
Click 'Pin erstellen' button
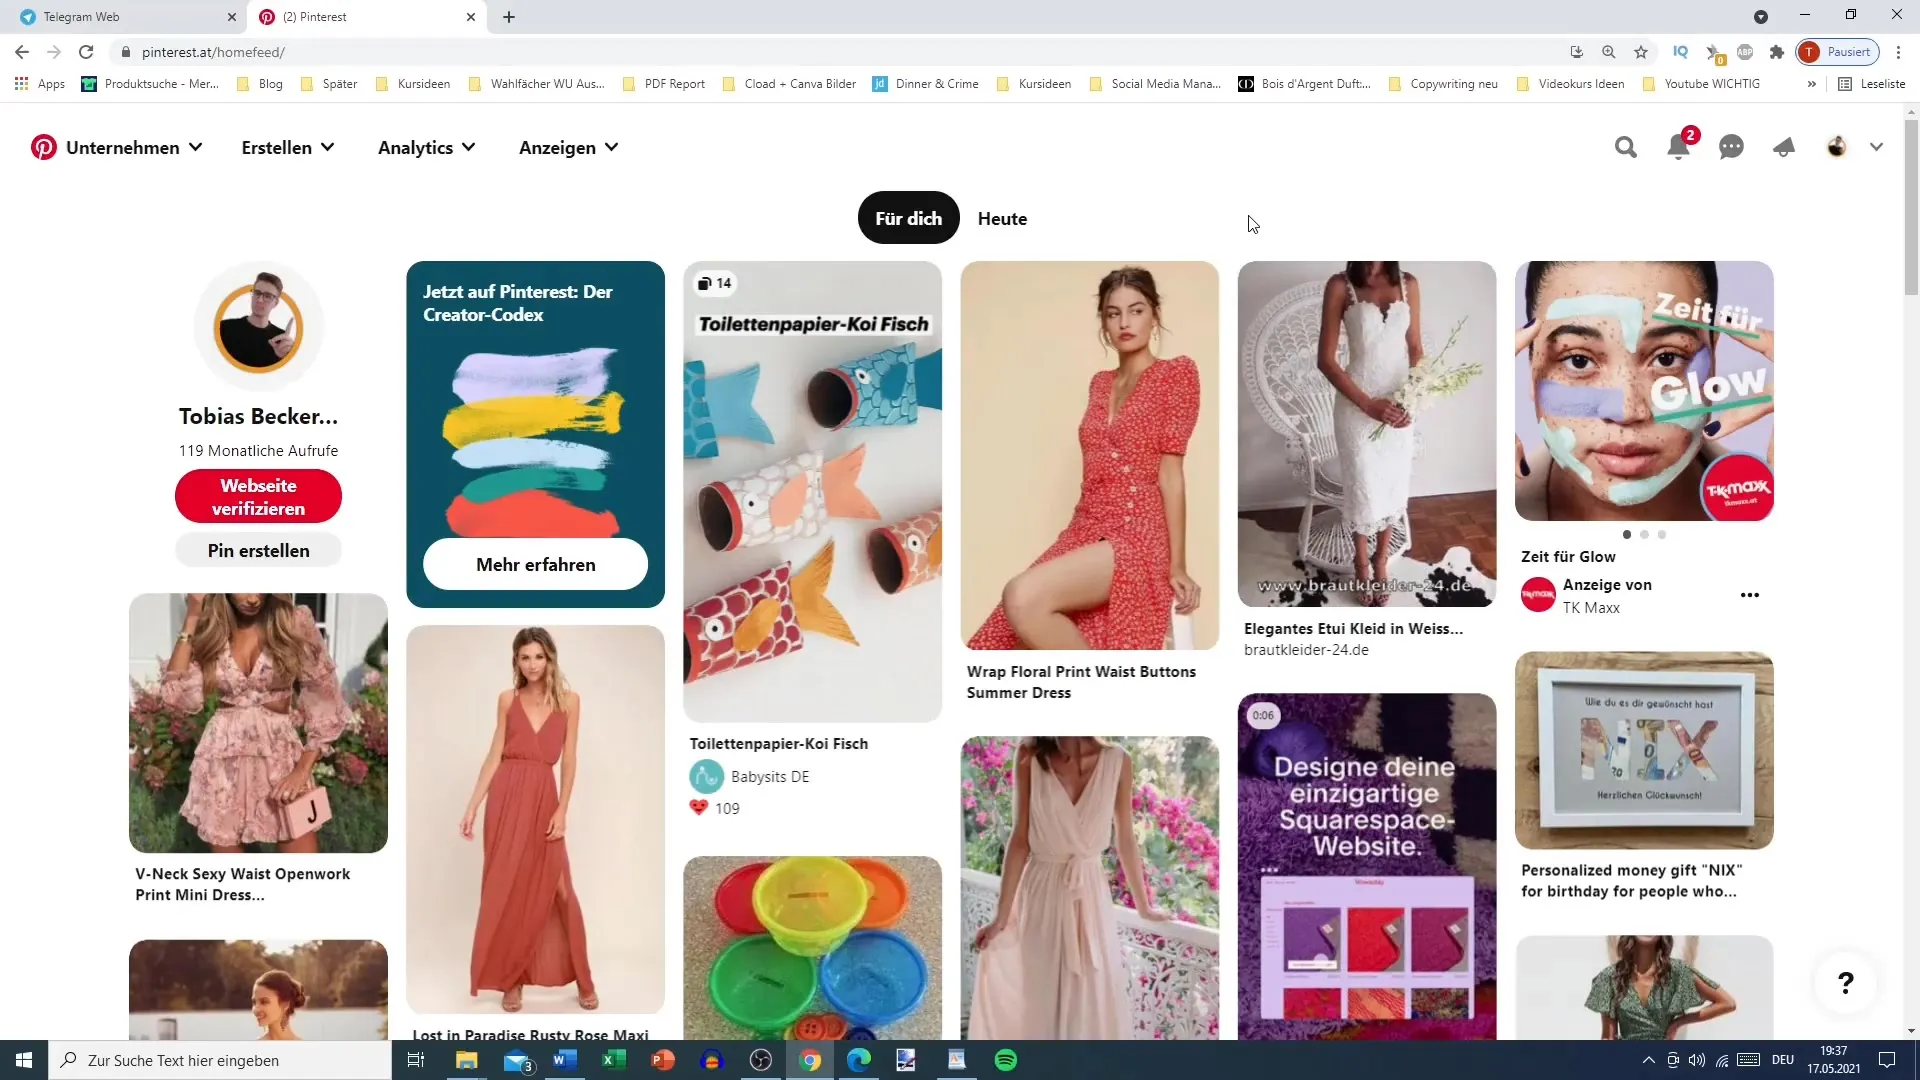click(258, 549)
